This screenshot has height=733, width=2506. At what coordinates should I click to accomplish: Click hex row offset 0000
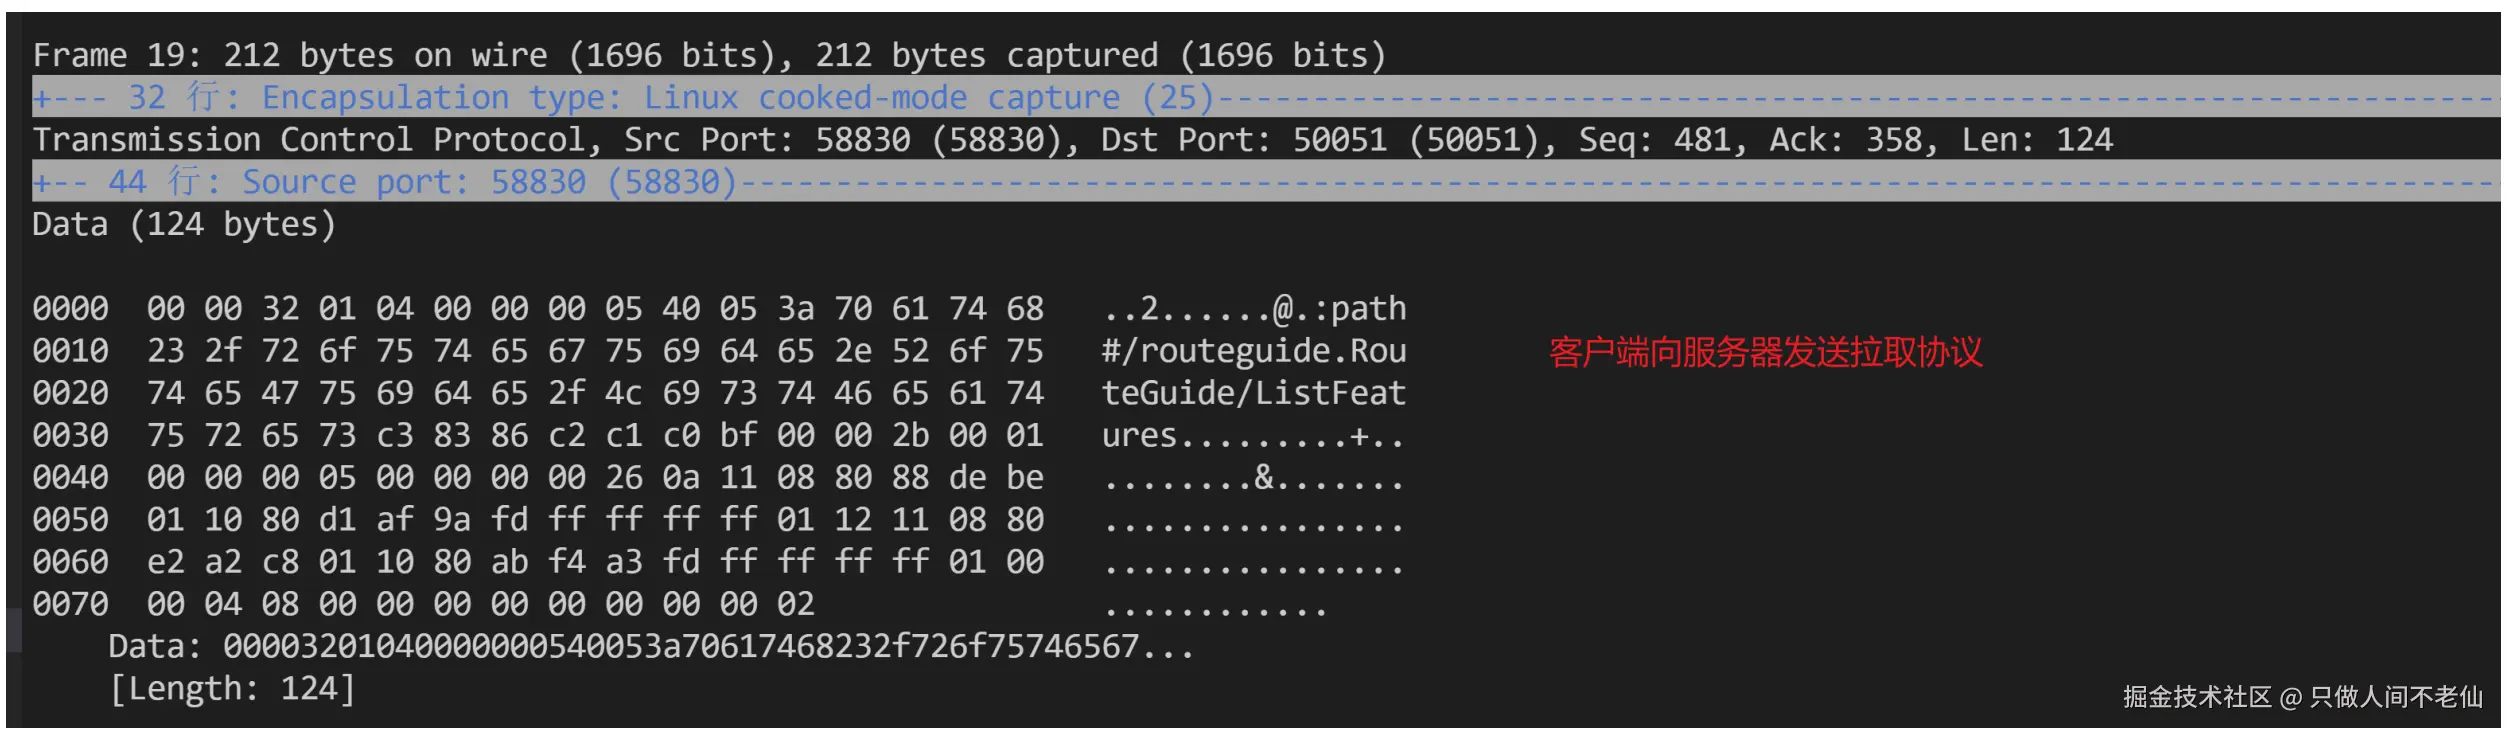(x=70, y=309)
